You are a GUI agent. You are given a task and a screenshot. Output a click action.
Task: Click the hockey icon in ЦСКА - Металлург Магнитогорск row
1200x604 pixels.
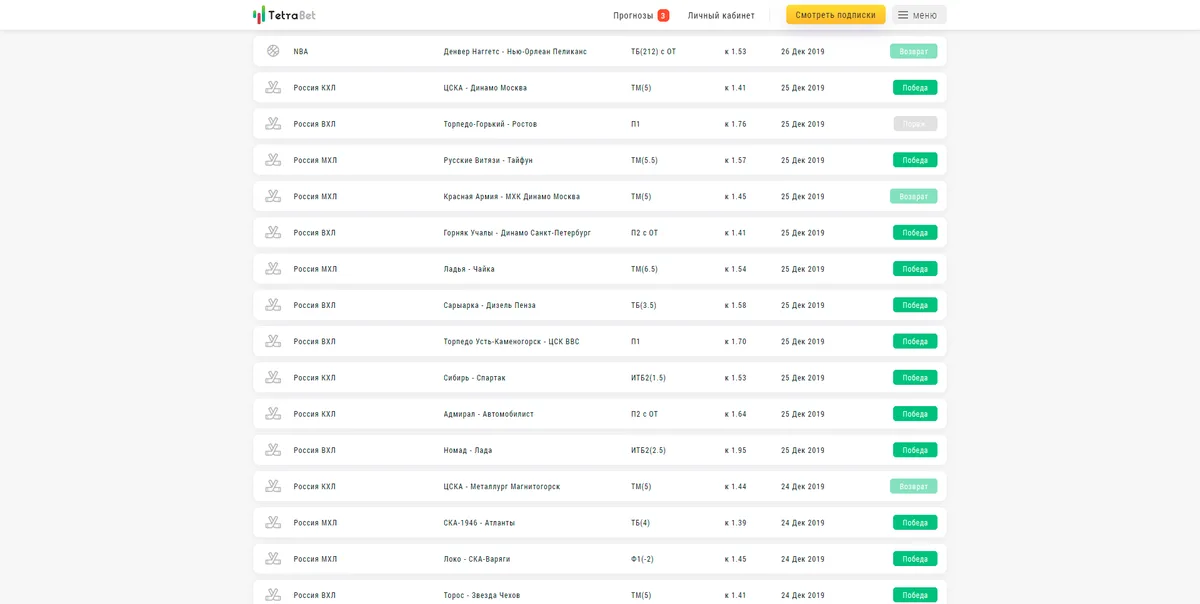(273, 486)
